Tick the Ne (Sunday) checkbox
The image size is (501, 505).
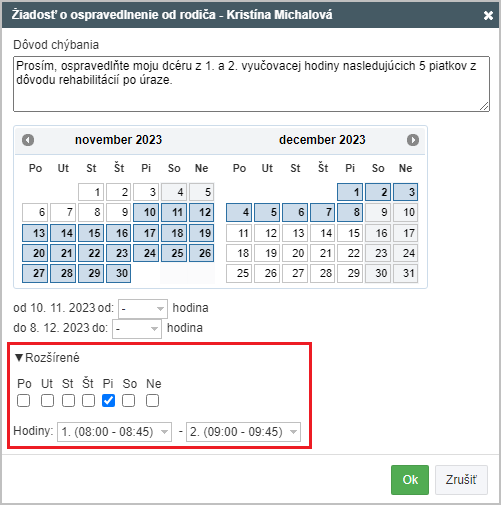pyautogui.click(x=152, y=400)
